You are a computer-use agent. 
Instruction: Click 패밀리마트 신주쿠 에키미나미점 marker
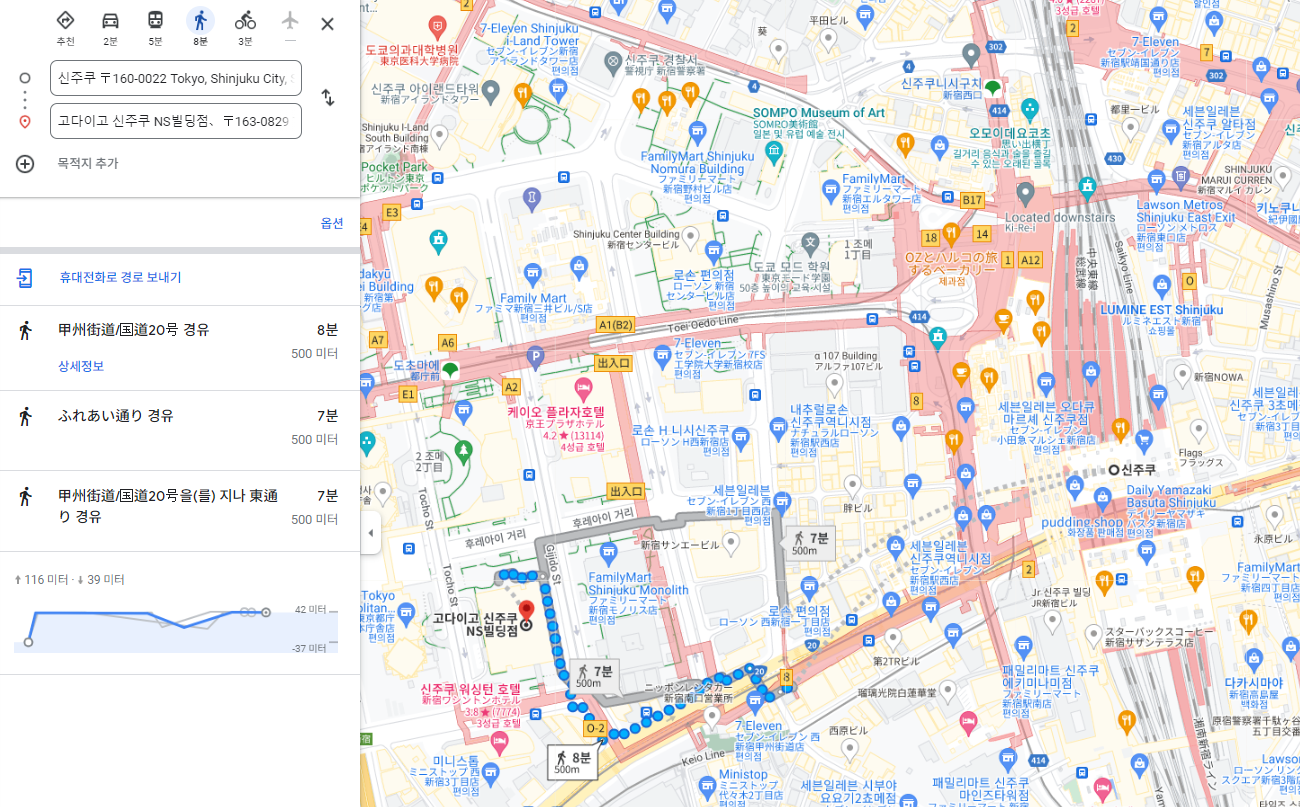tap(1022, 646)
